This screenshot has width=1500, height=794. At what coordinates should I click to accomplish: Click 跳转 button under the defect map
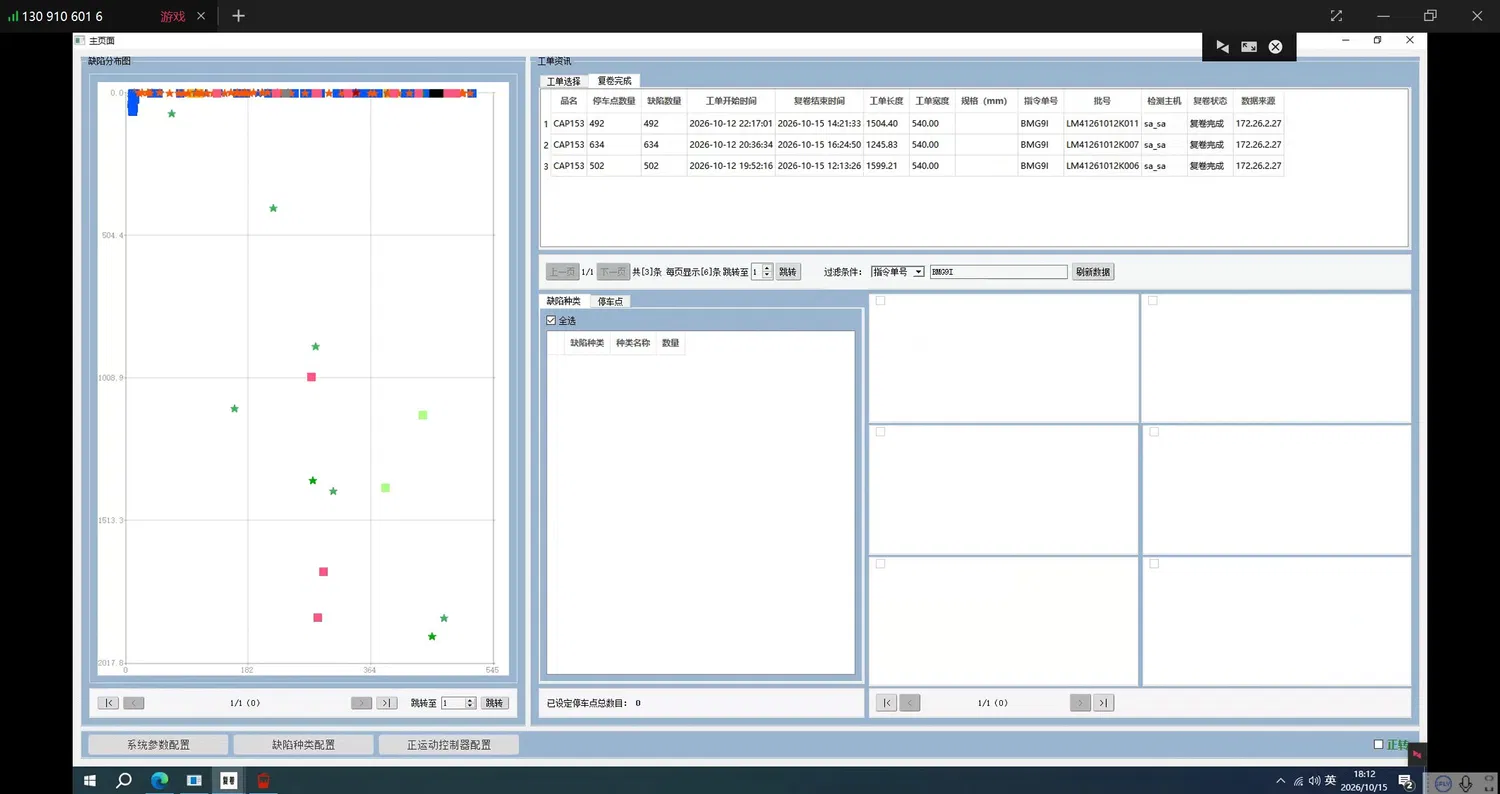pyautogui.click(x=494, y=703)
